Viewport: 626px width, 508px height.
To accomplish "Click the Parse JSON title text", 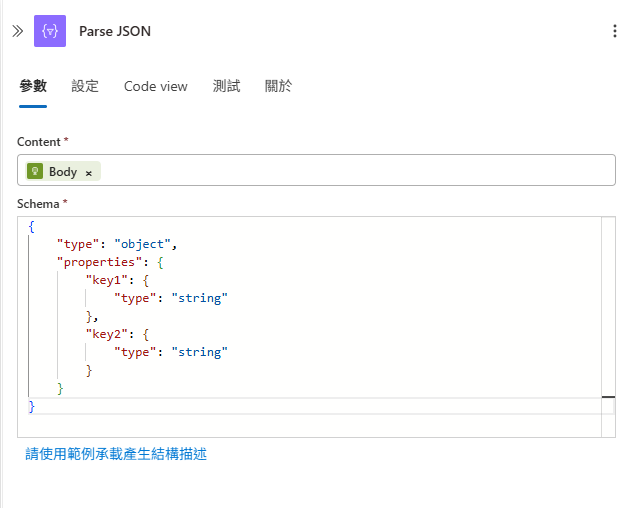I will tap(115, 31).
